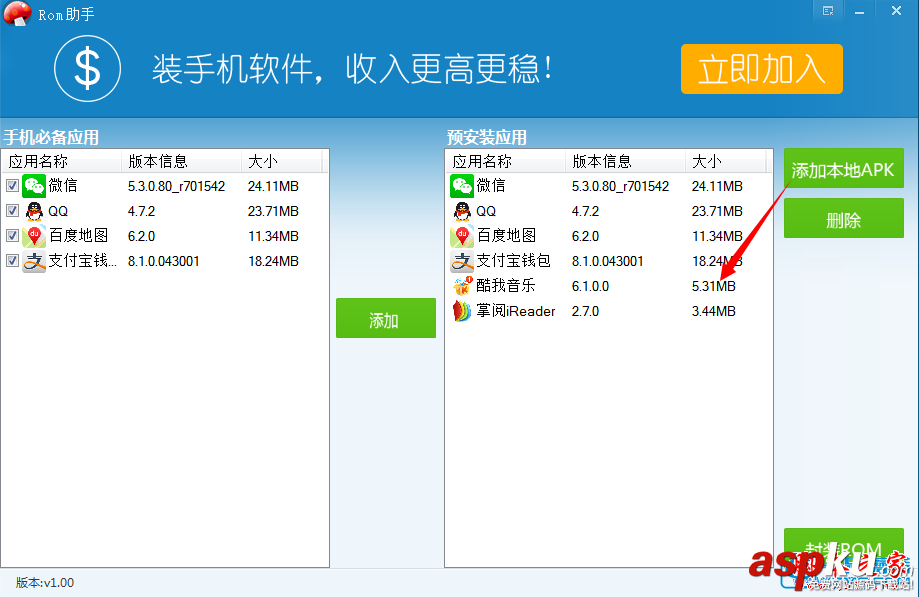Minimize the Rom助手 window
The width and height of the screenshot is (919, 597).
tap(859, 11)
